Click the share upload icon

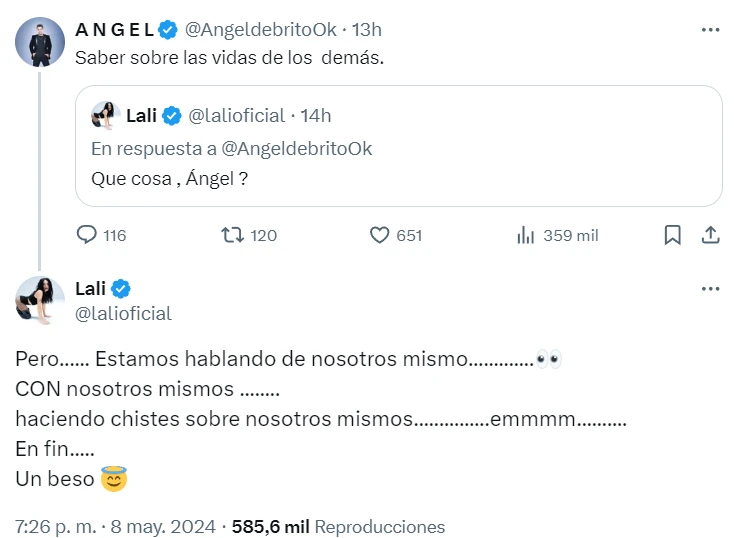(710, 235)
